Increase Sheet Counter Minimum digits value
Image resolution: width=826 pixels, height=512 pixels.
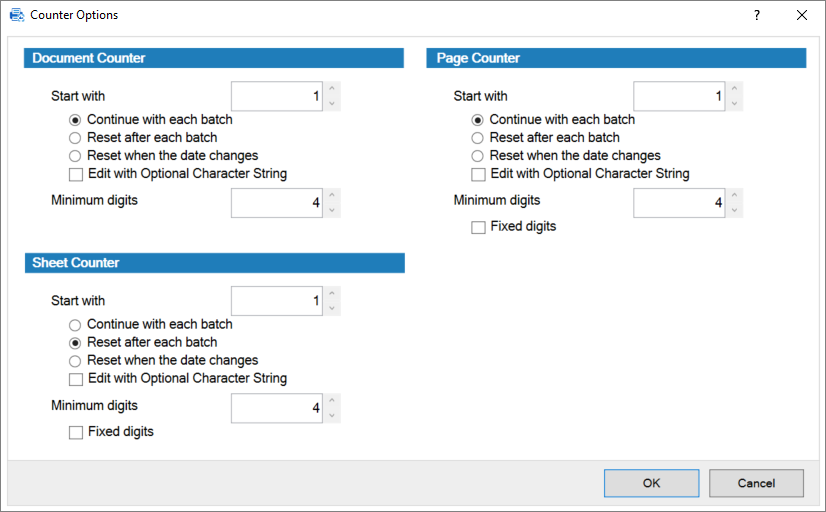tap(332, 401)
